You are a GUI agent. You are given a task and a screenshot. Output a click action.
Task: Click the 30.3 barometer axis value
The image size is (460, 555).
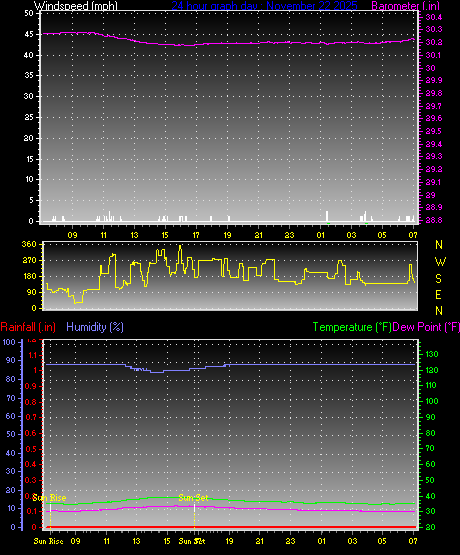(x=433, y=29)
